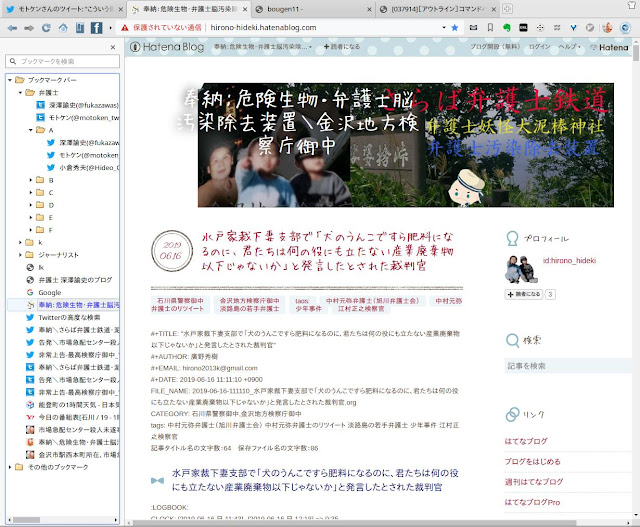
Task: Open the Facebook toolbar shortcut
Action: click(96, 28)
